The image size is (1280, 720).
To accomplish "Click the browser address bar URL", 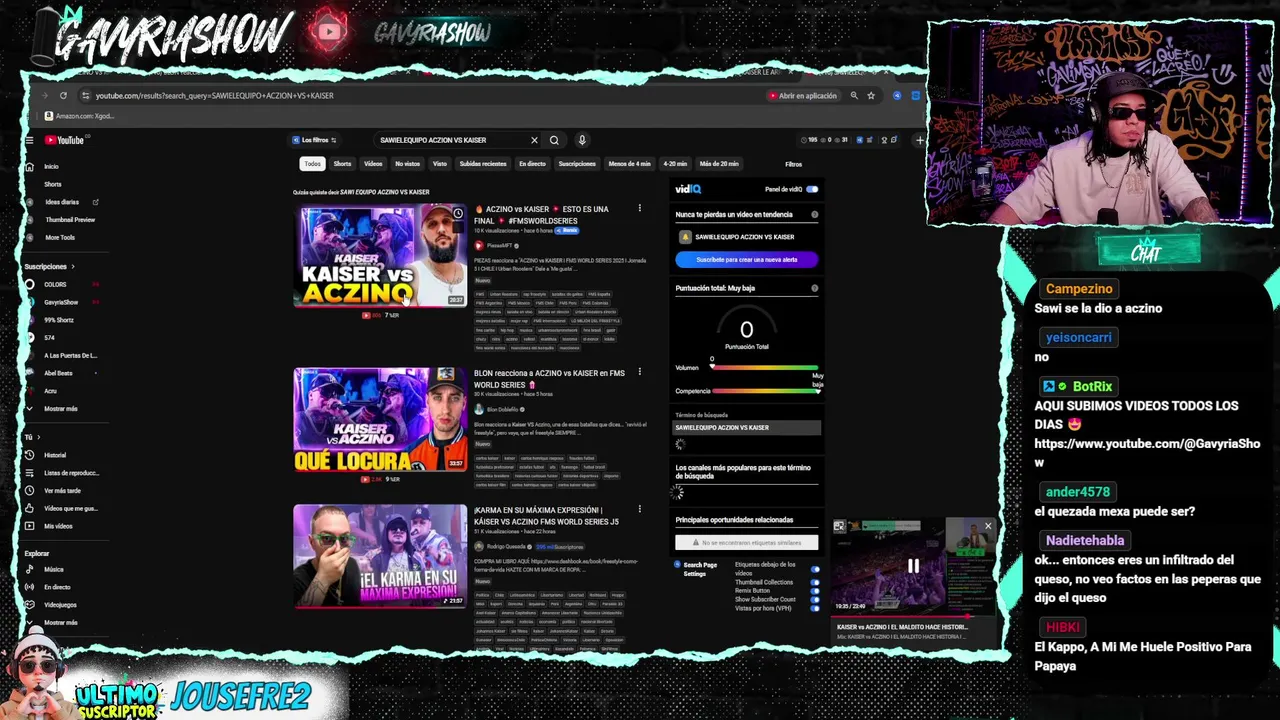I will pos(214,95).
